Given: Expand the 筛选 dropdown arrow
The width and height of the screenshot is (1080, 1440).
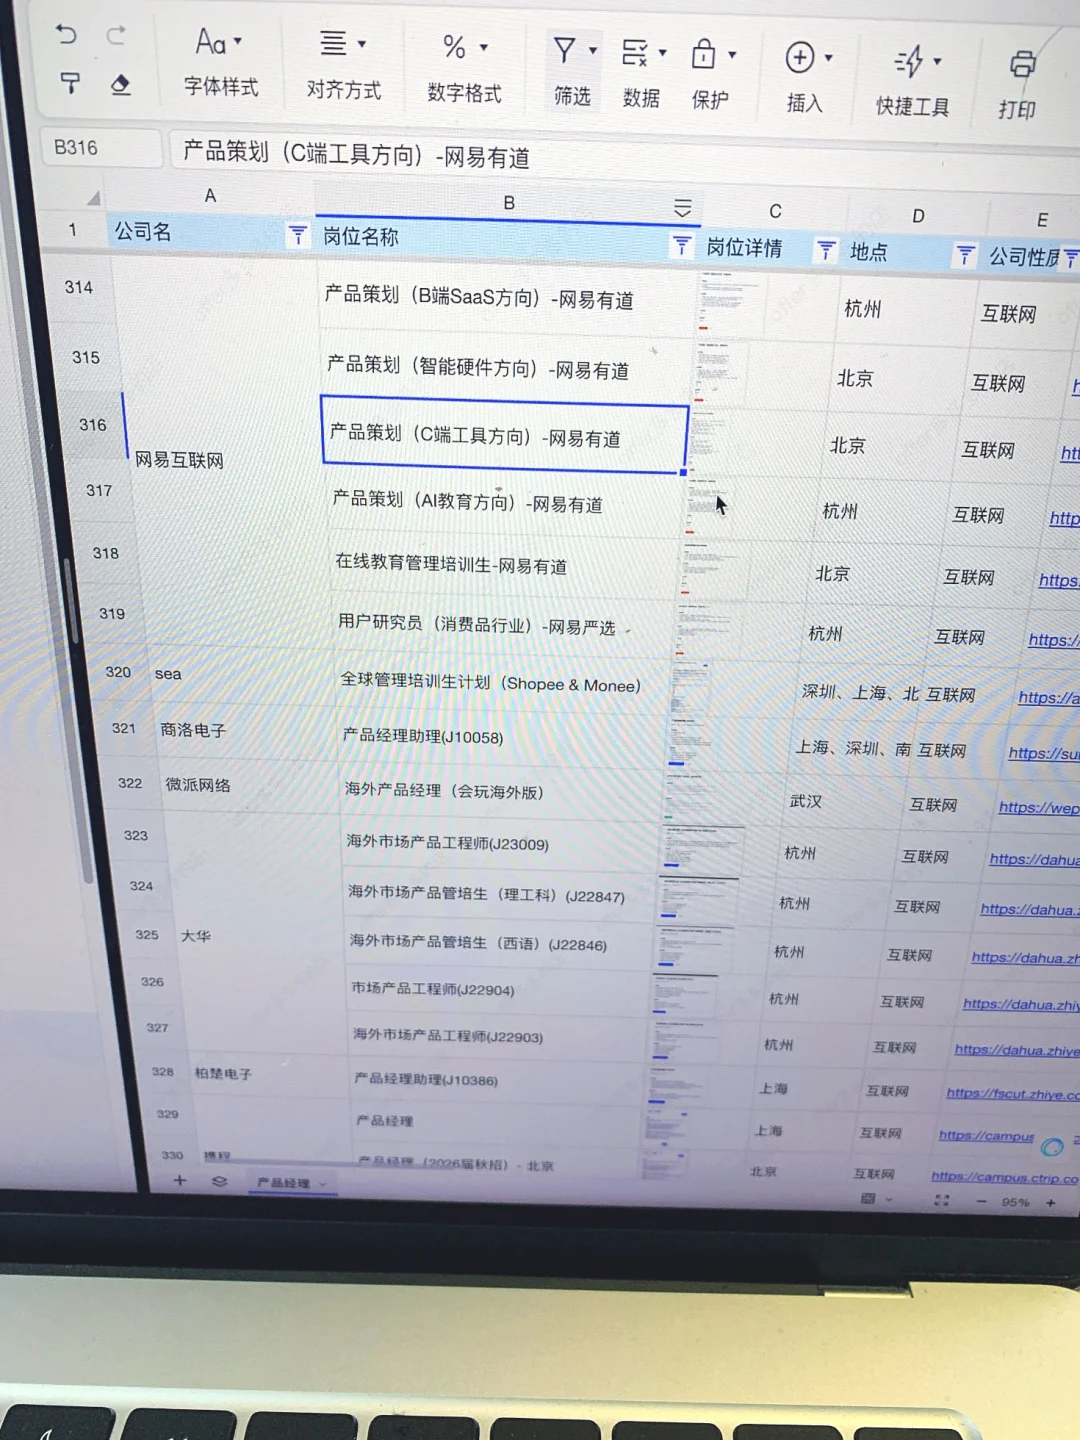Looking at the screenshot, I should click(593, 50).
